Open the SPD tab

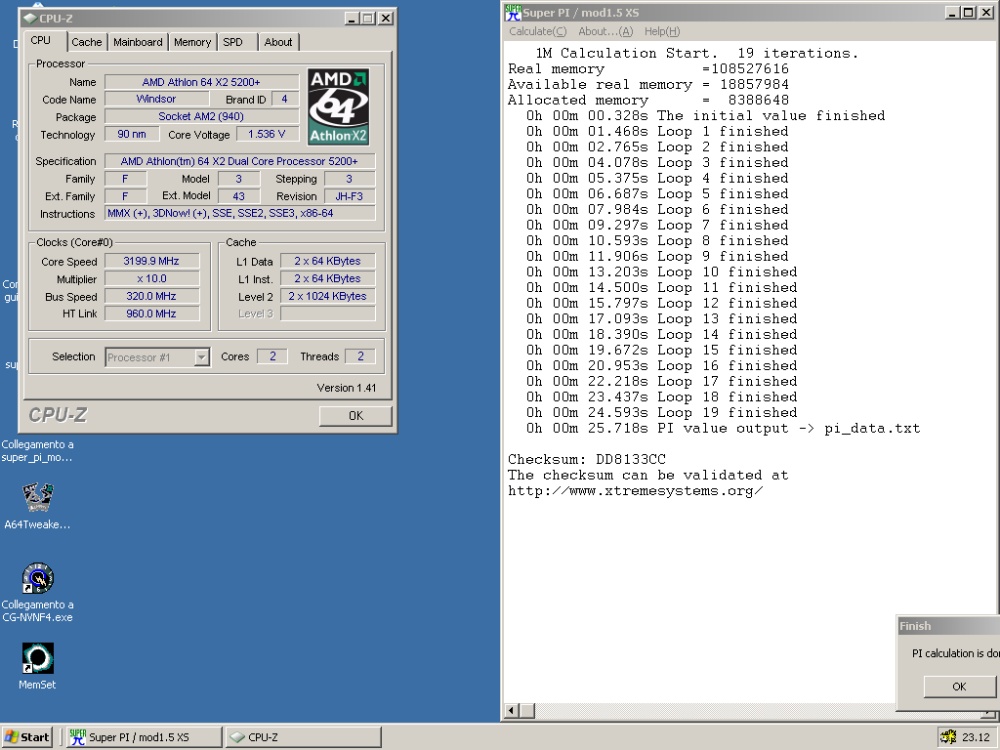pyautogui.click(x=233, y=42)
